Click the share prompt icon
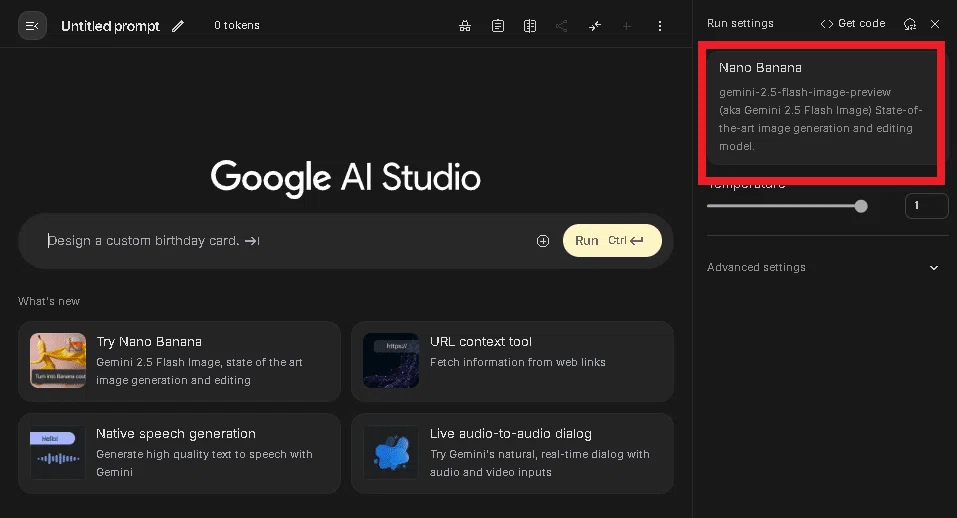Image resolution: width=957 pixels, height=518 pixels. 562,26
